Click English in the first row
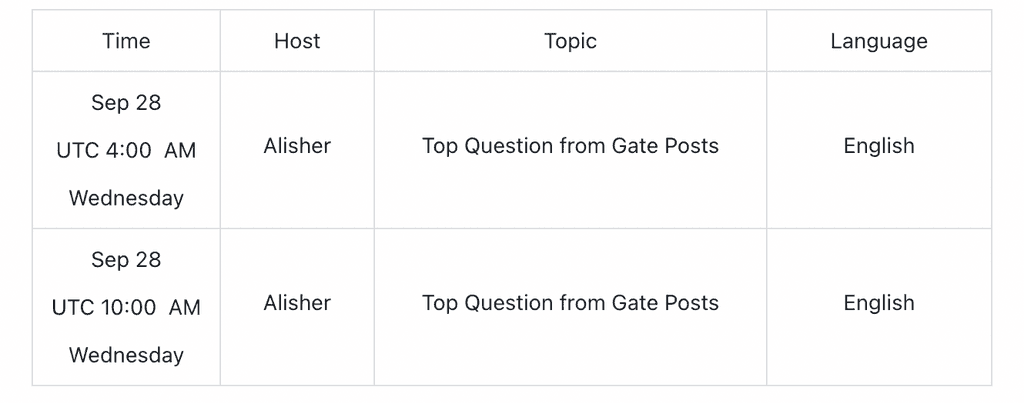 [878, 146]
